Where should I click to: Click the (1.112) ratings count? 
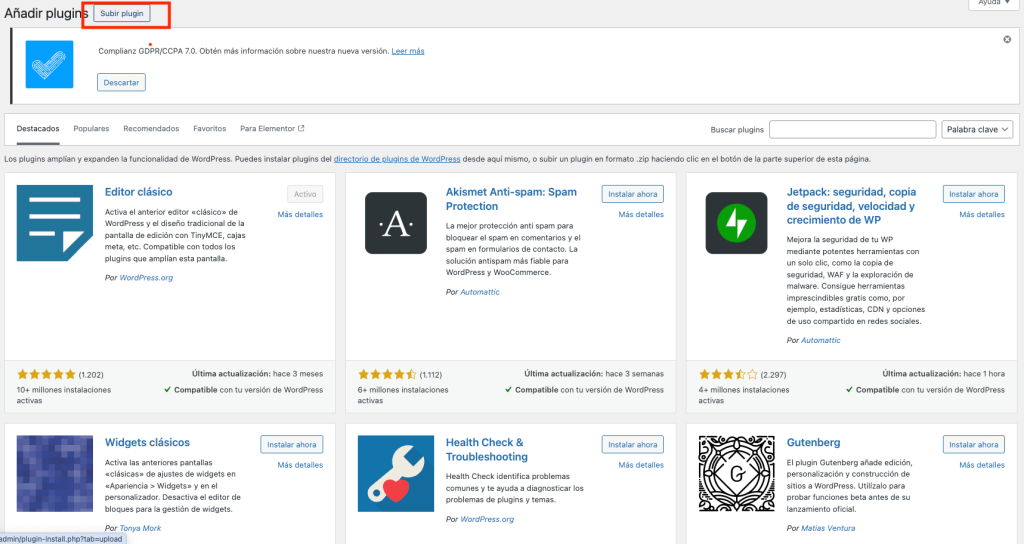tap(430, 375)
